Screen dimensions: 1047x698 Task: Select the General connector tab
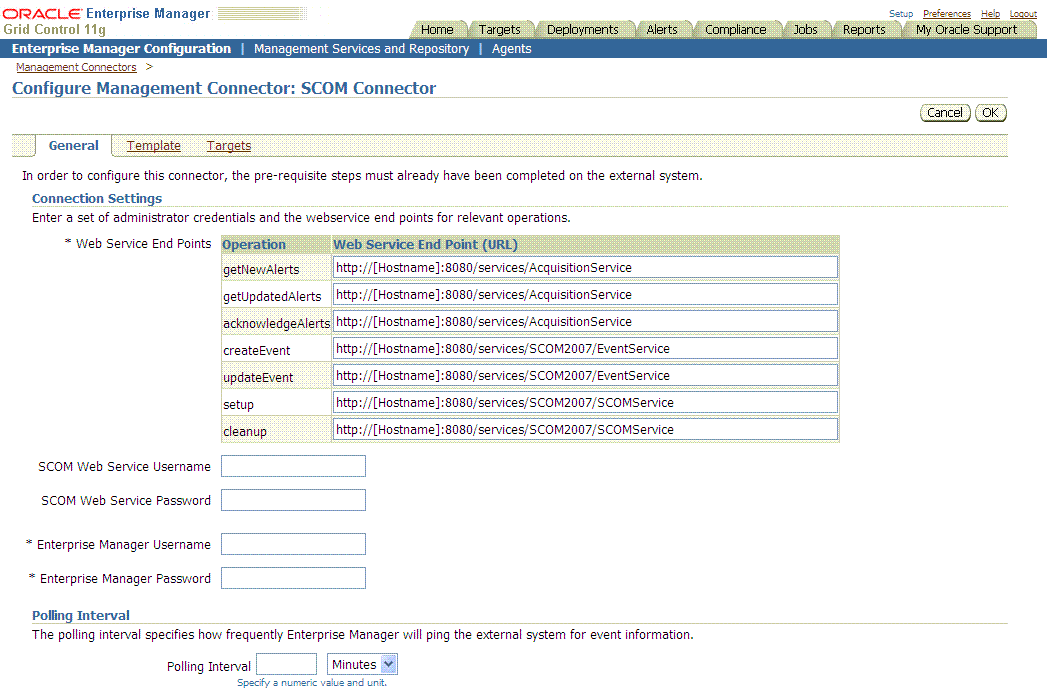[x=73, y=146]
